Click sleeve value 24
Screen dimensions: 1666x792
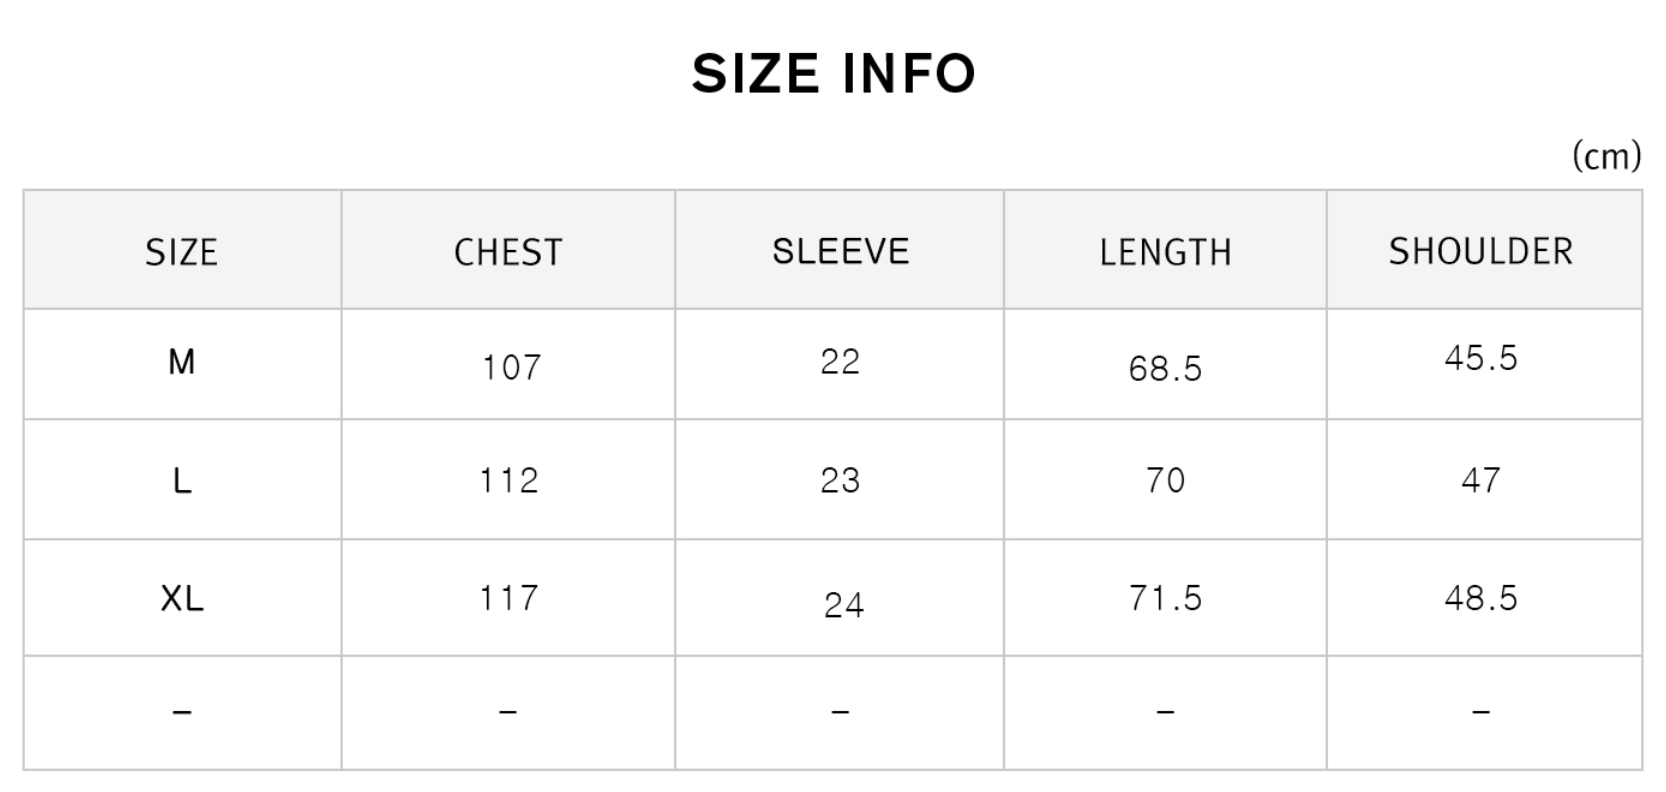844,604
